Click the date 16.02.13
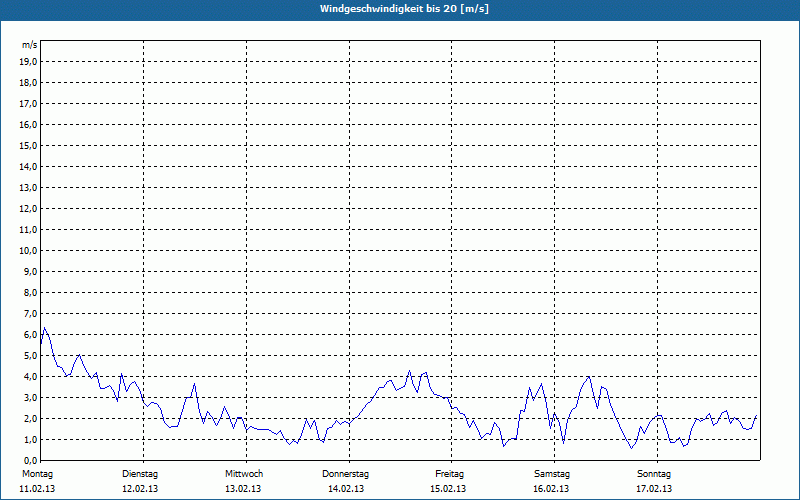The height and width of the screenshot is (500, 800). [x=551, y=489]
